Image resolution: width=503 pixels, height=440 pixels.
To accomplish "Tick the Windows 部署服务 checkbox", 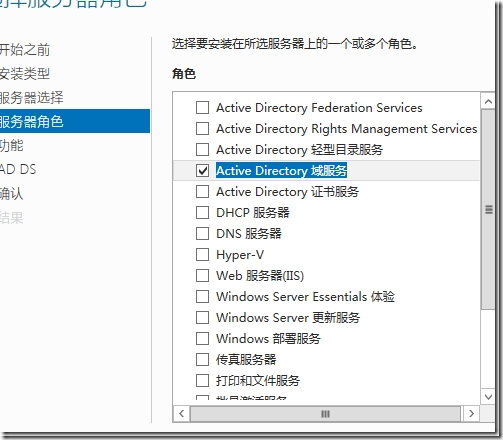I will (202, 339).
